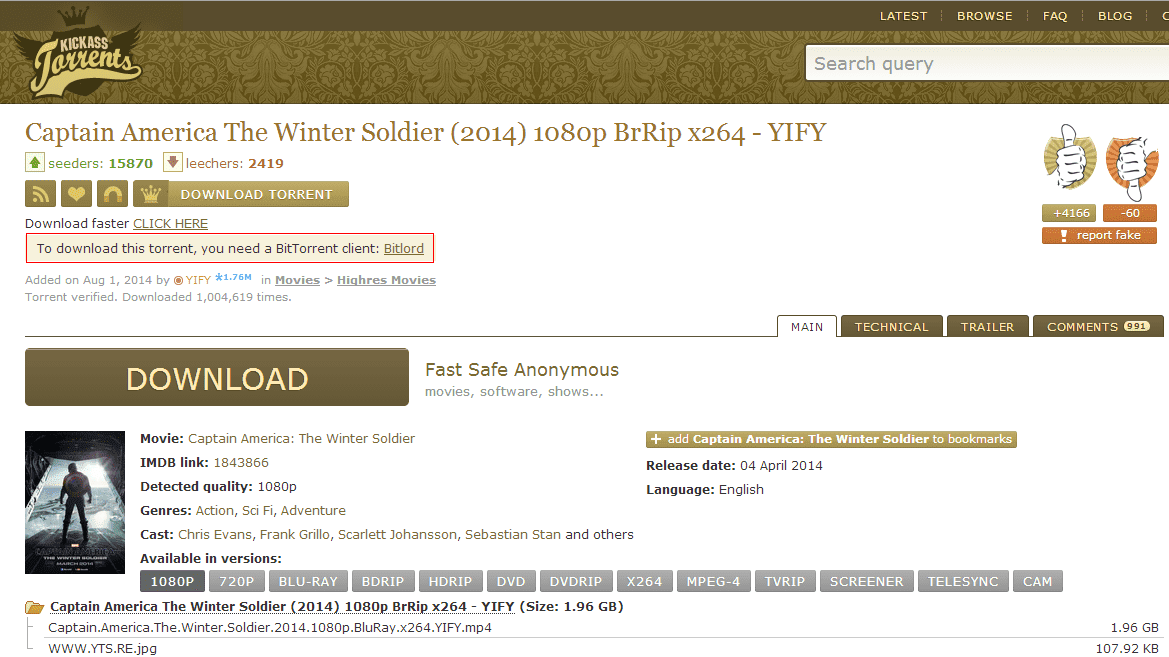Select Browse in top navigation
The width and height of the screenshot is (1169, 657).
point(984,16)
